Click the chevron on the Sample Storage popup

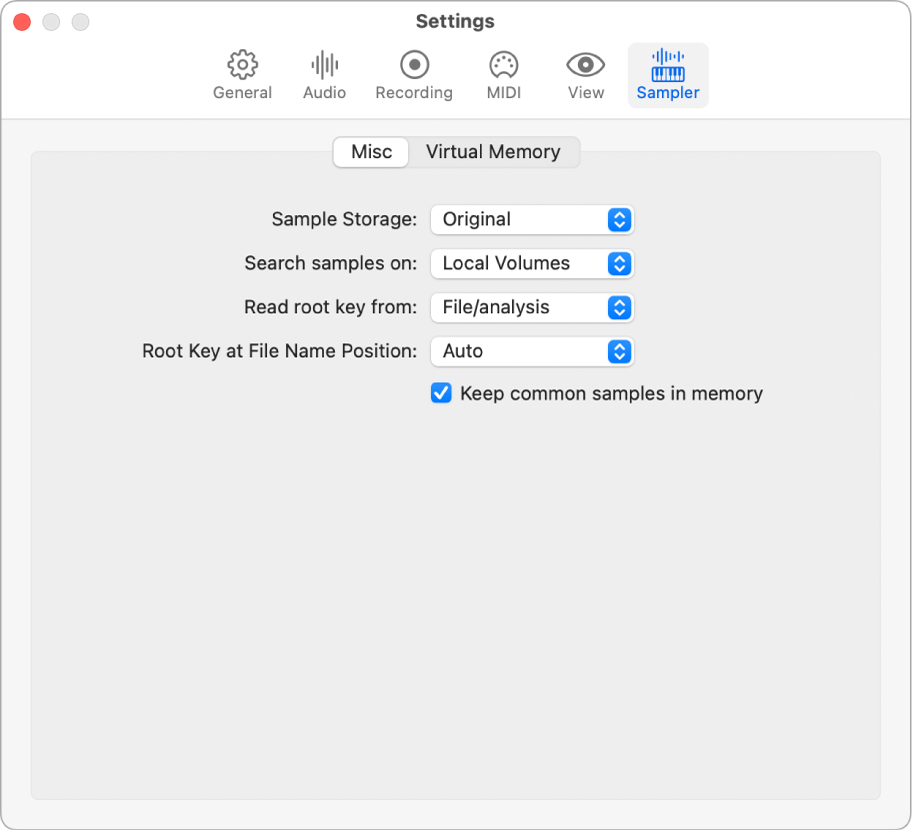[x=621, y=219]
